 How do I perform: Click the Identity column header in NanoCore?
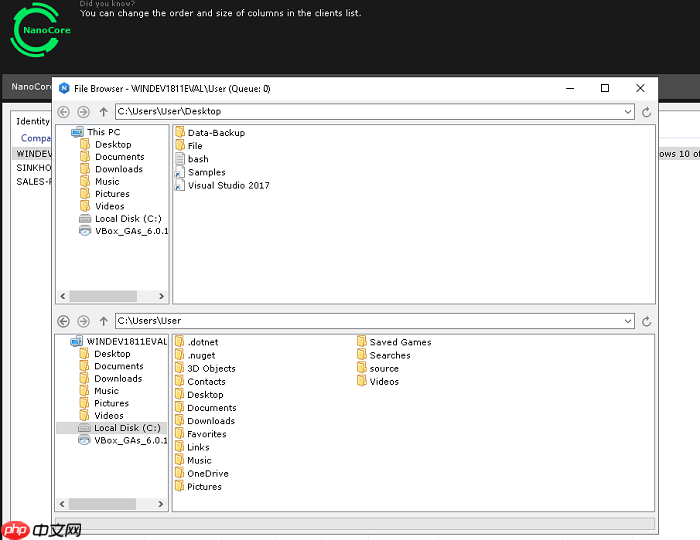click(33, 121)
